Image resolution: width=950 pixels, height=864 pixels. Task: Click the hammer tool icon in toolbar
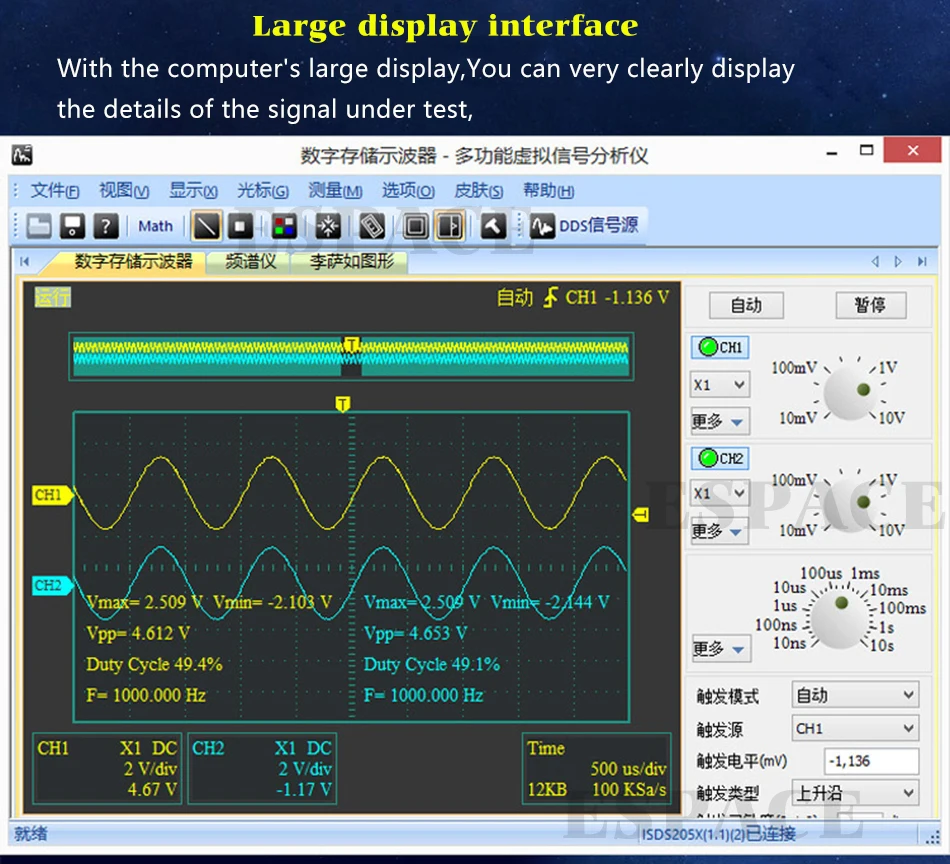492,226
